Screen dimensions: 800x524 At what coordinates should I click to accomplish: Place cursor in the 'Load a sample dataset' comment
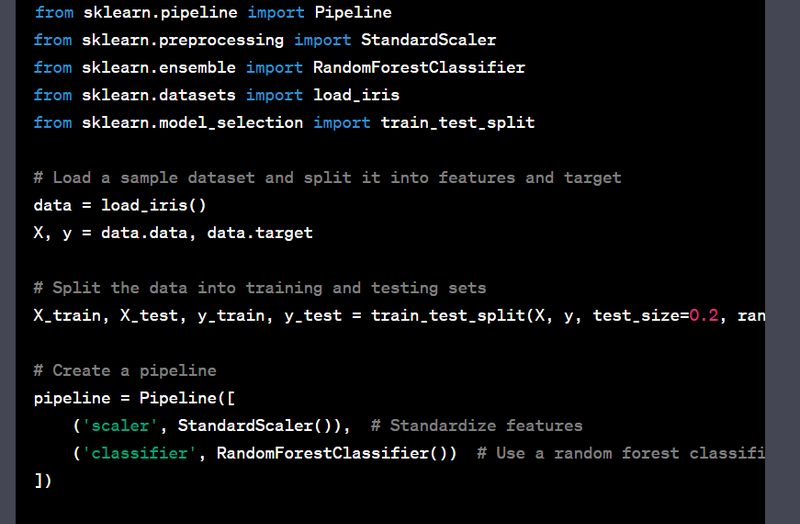coord(328,178)
